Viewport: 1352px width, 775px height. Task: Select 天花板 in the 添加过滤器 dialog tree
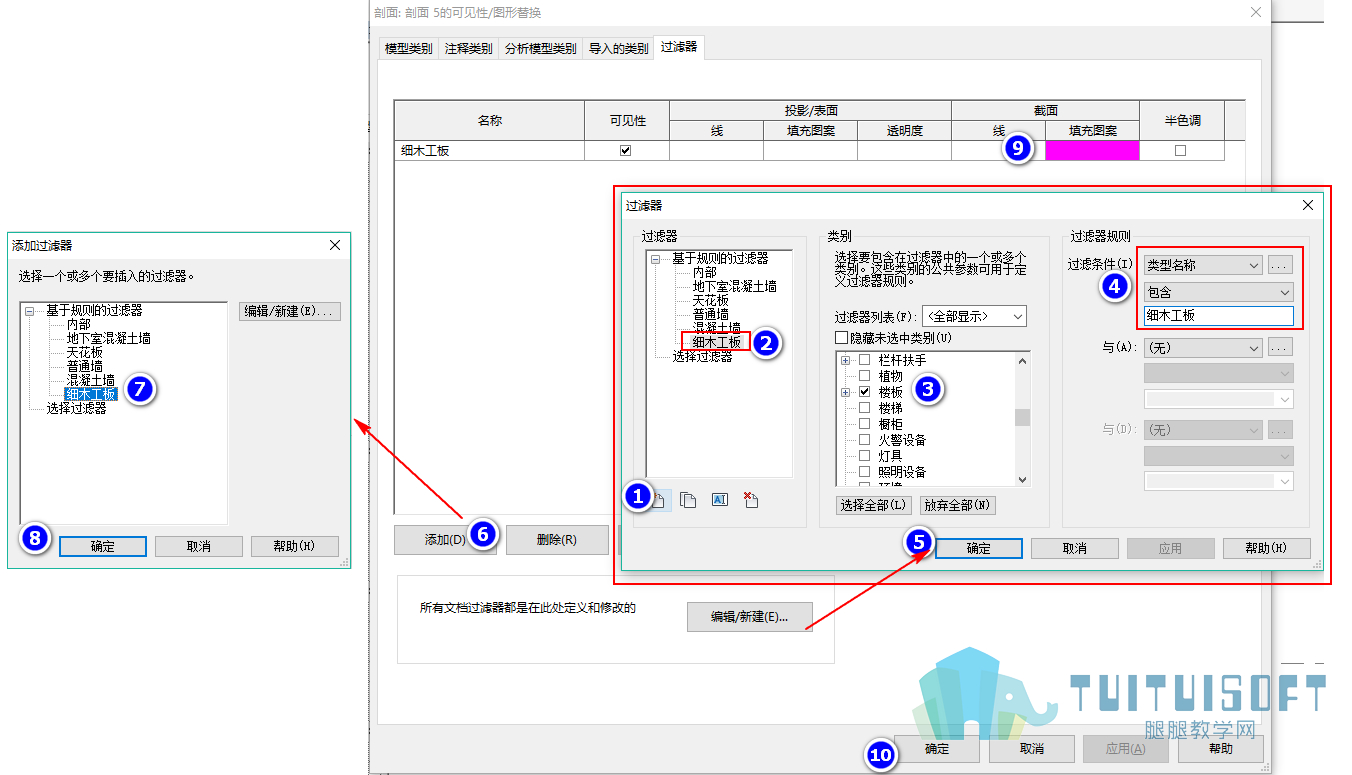[85, 352]
